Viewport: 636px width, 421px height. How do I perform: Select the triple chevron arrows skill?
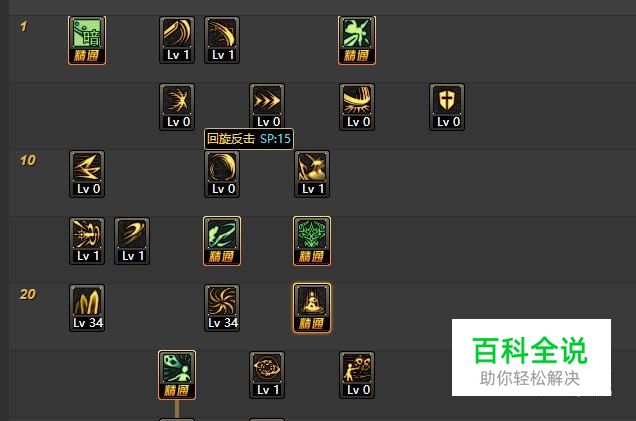point(267,107)
